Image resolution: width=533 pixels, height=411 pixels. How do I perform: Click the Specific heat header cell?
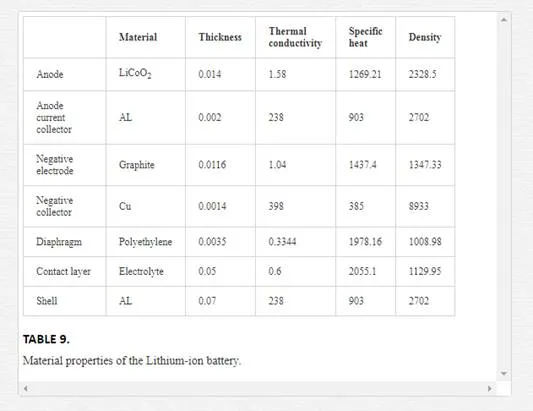click(x=365, y=37)
